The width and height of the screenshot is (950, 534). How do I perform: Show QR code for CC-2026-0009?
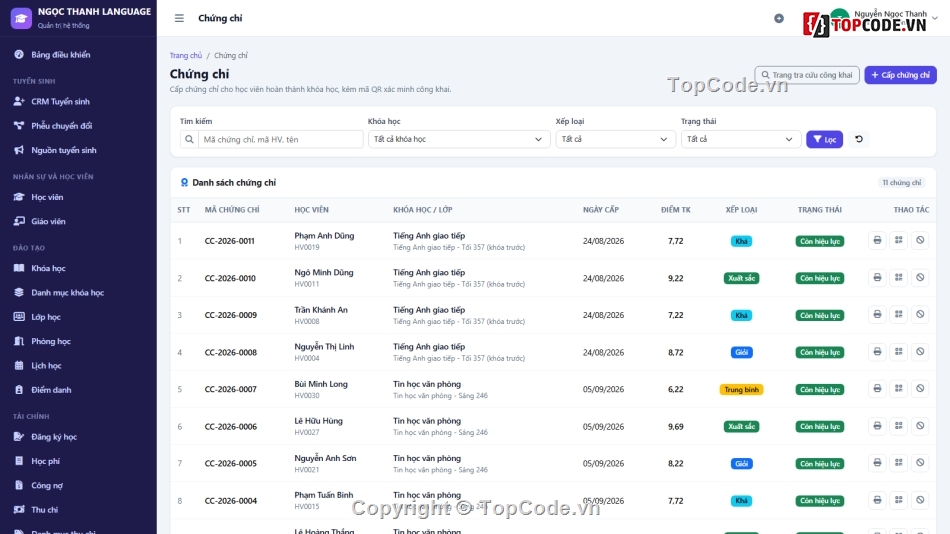[899, 315]
